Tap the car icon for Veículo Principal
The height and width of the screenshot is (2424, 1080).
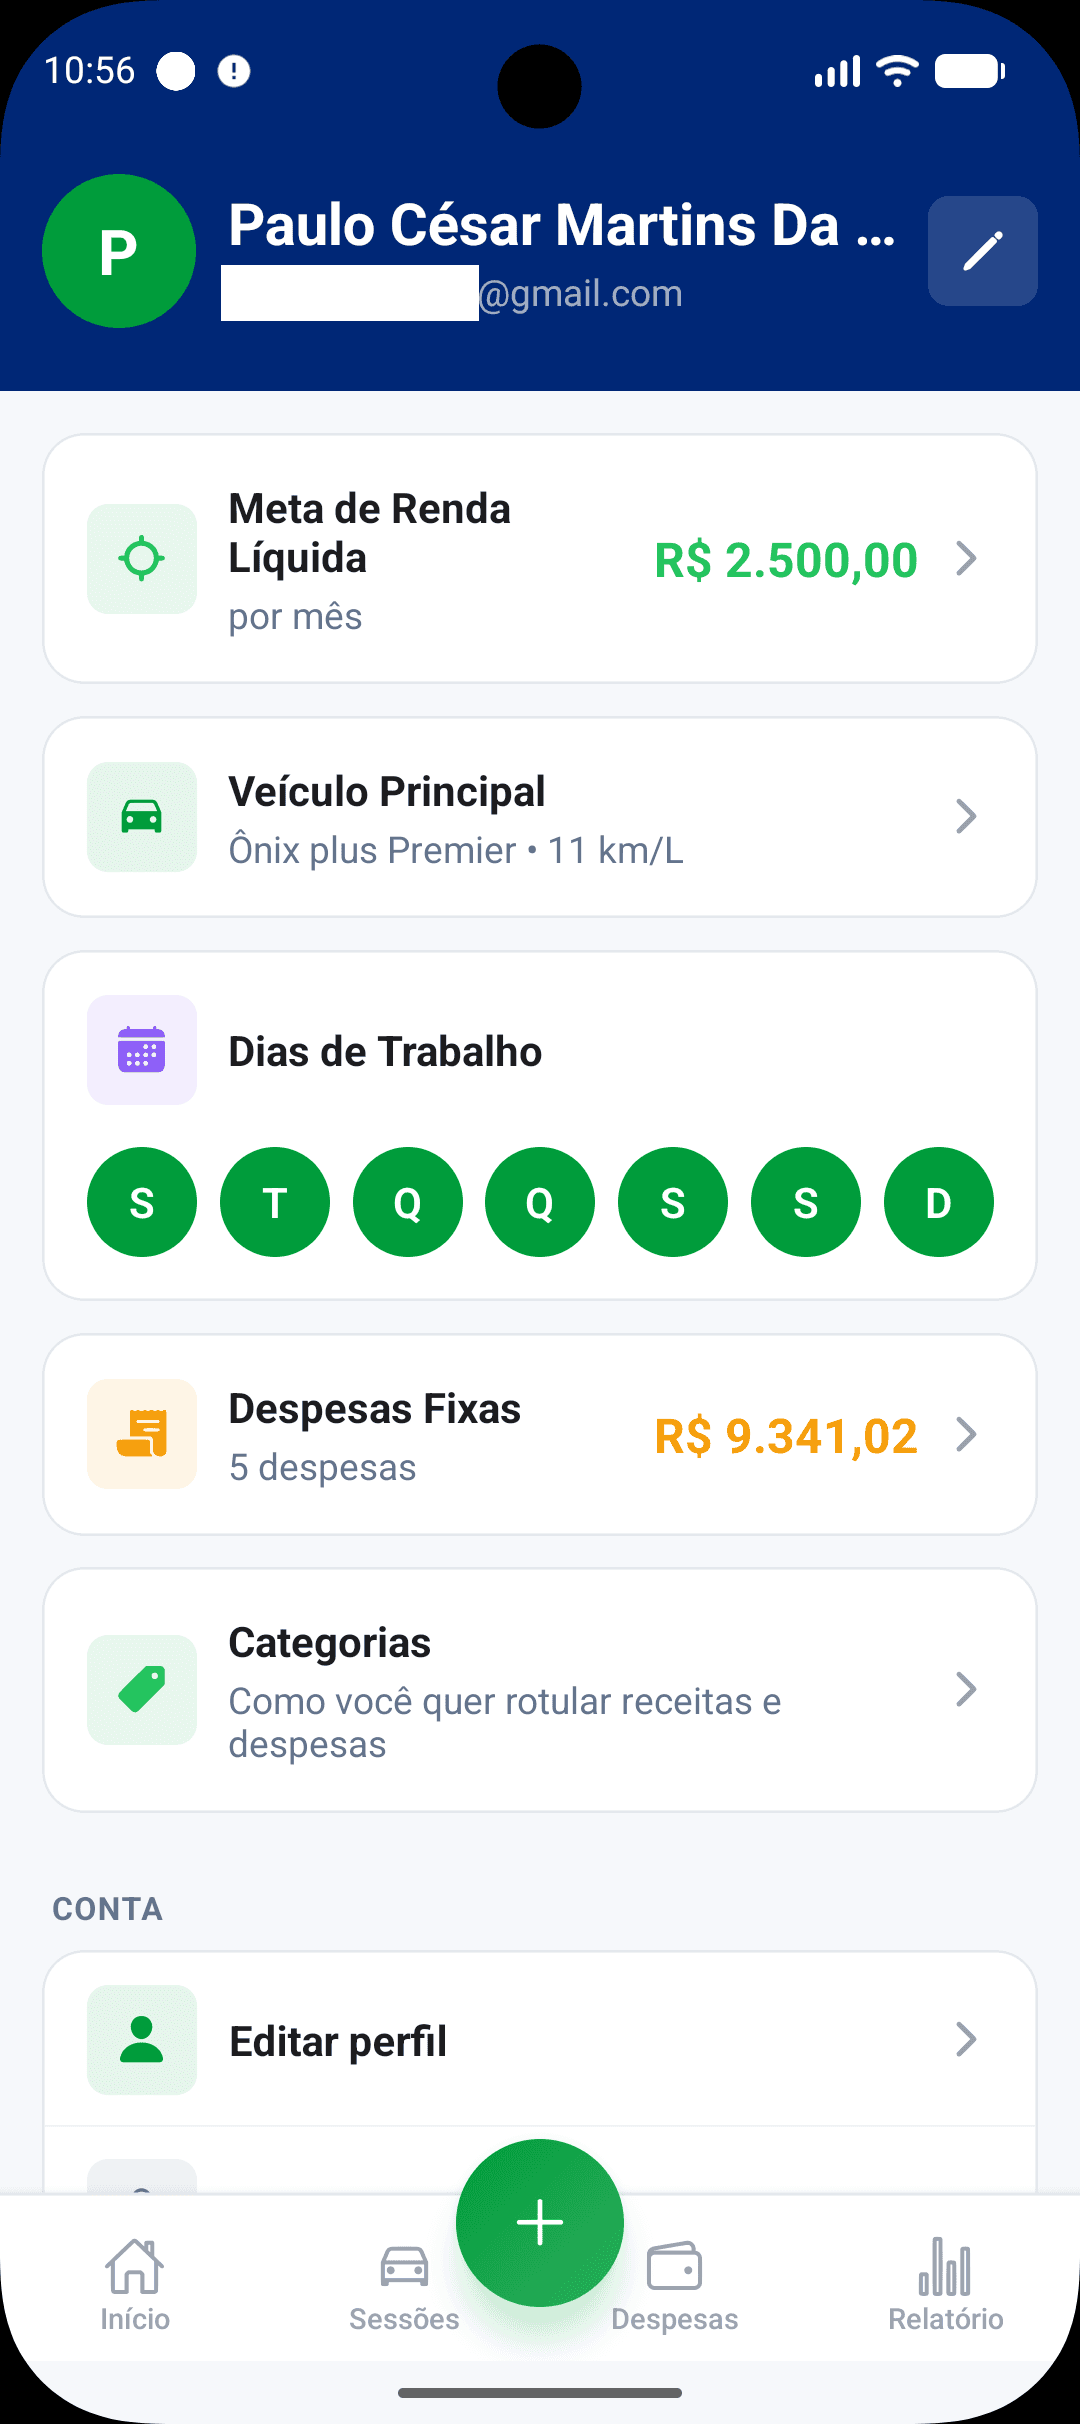point(142,817)
